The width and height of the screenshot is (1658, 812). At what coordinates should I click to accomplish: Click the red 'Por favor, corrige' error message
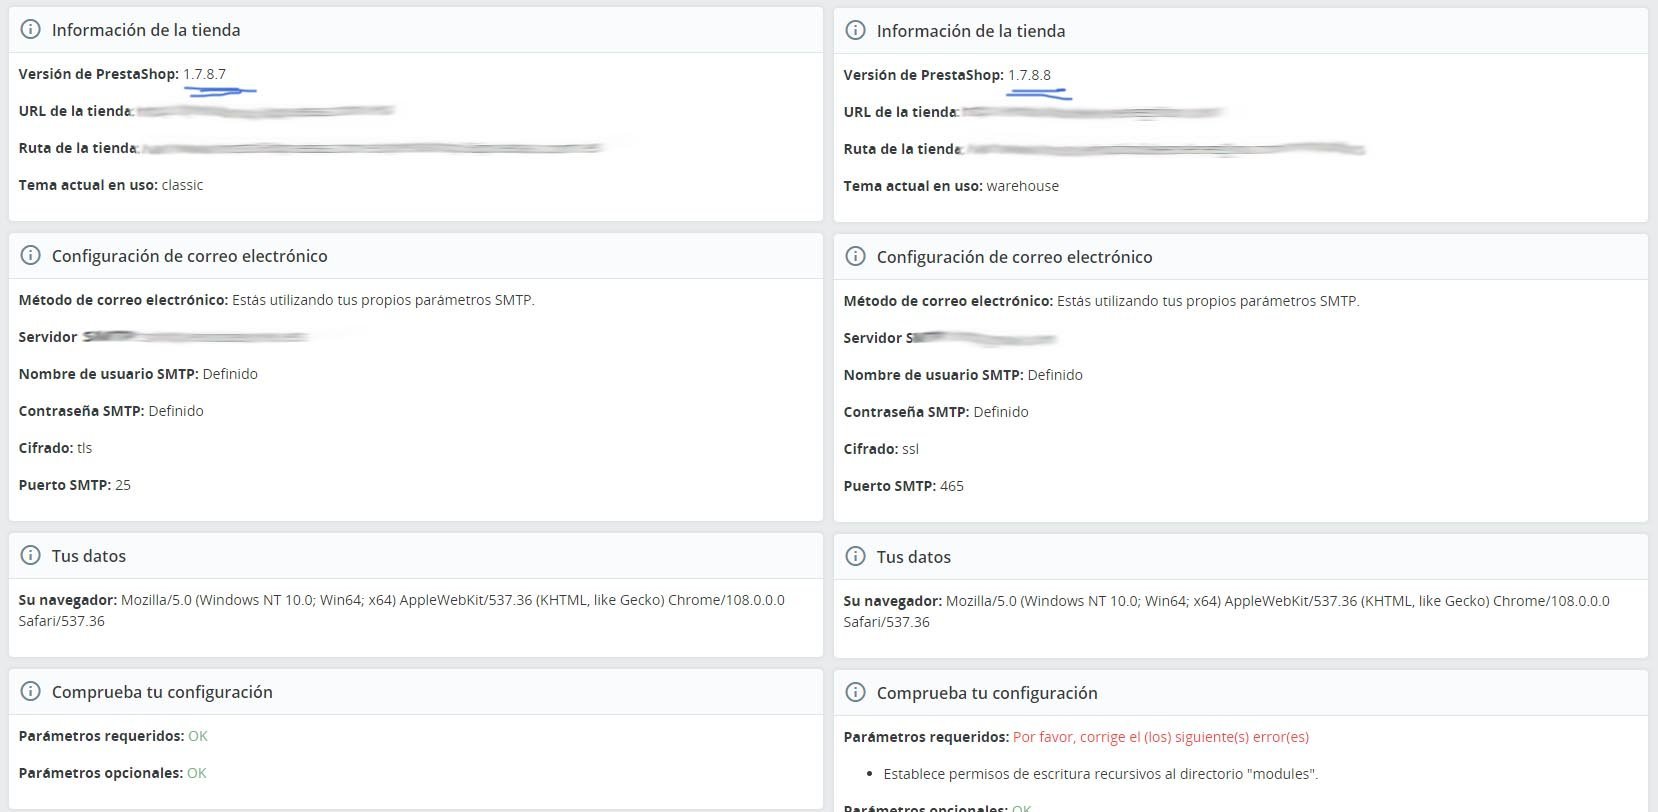pyautogui.click(x=1160, y=737)
